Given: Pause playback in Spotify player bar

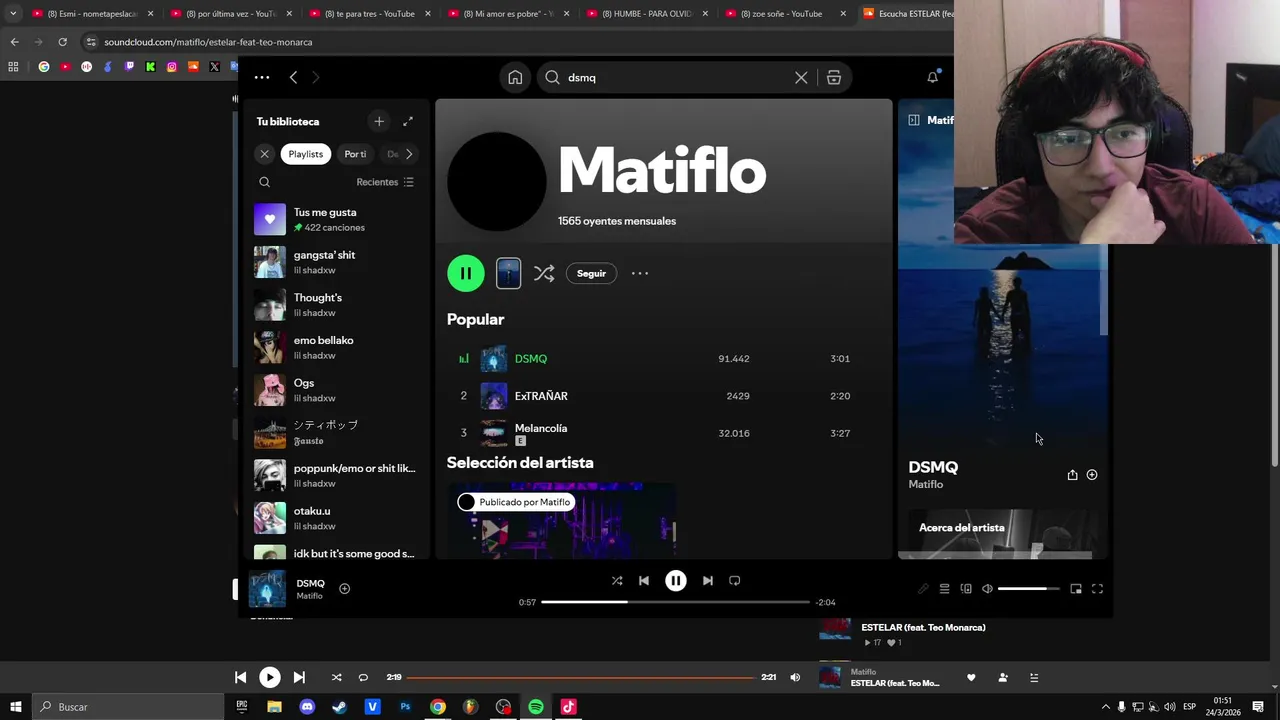Looking at the screenshot, I should (676, 581).
